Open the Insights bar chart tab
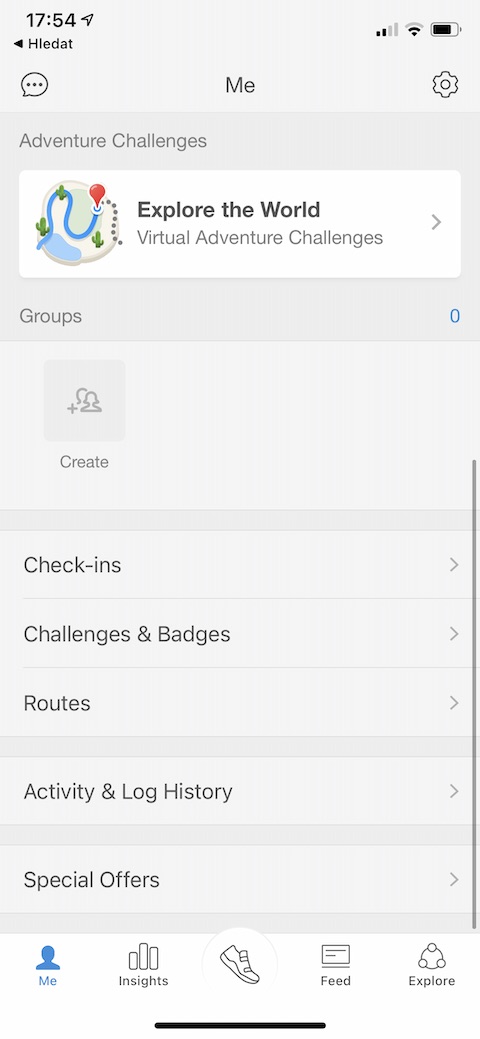The width and height of the screenshot is (480, 1039). [x=143, y=957]
